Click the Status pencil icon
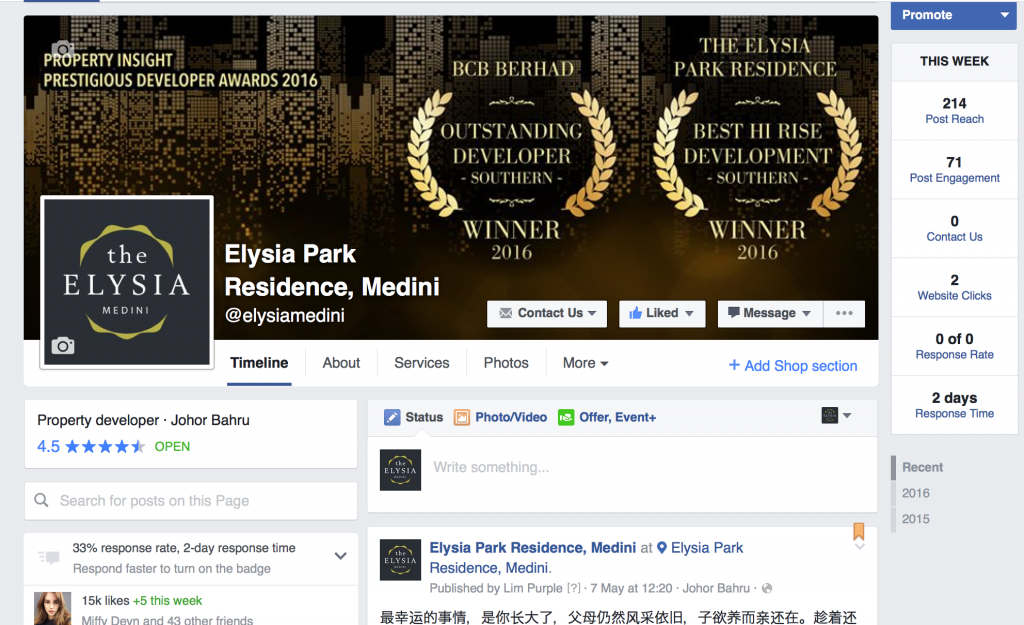This screenshot has width=1024, height=625. coord(392,417)
